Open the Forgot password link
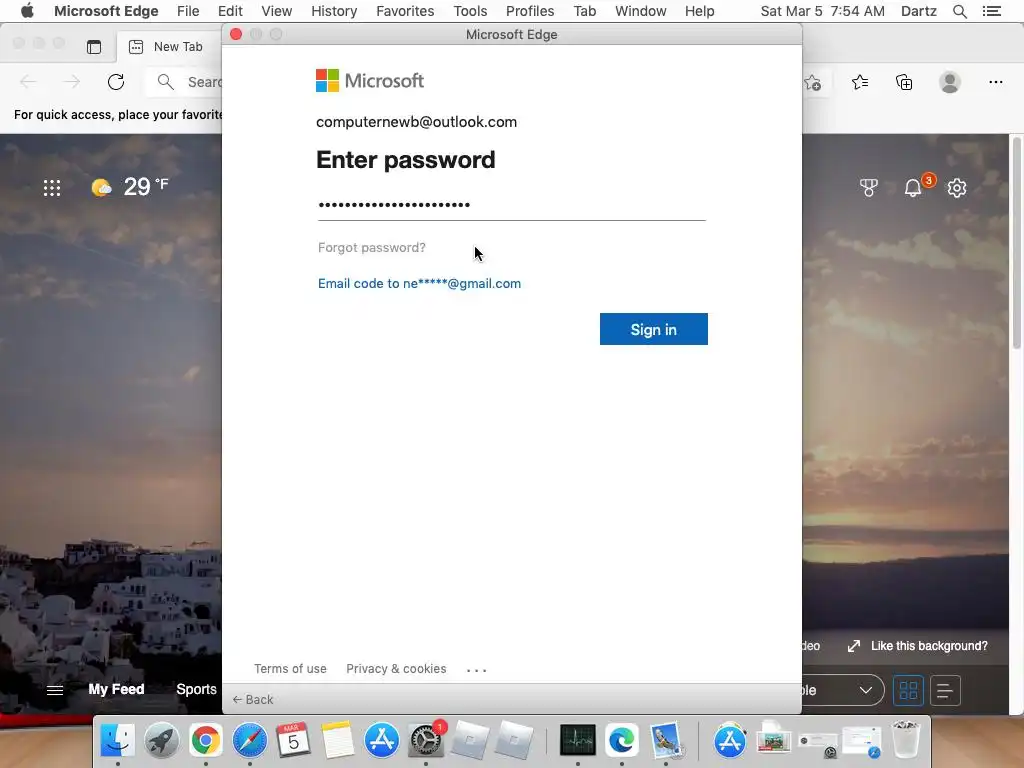Image resolution: width=1024 pixels, height=768 pixels. [x=372, y=248]
